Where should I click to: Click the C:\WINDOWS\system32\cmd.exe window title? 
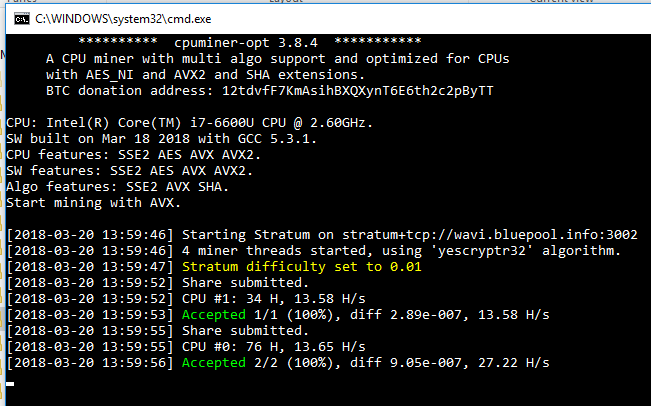coord(123,19)
